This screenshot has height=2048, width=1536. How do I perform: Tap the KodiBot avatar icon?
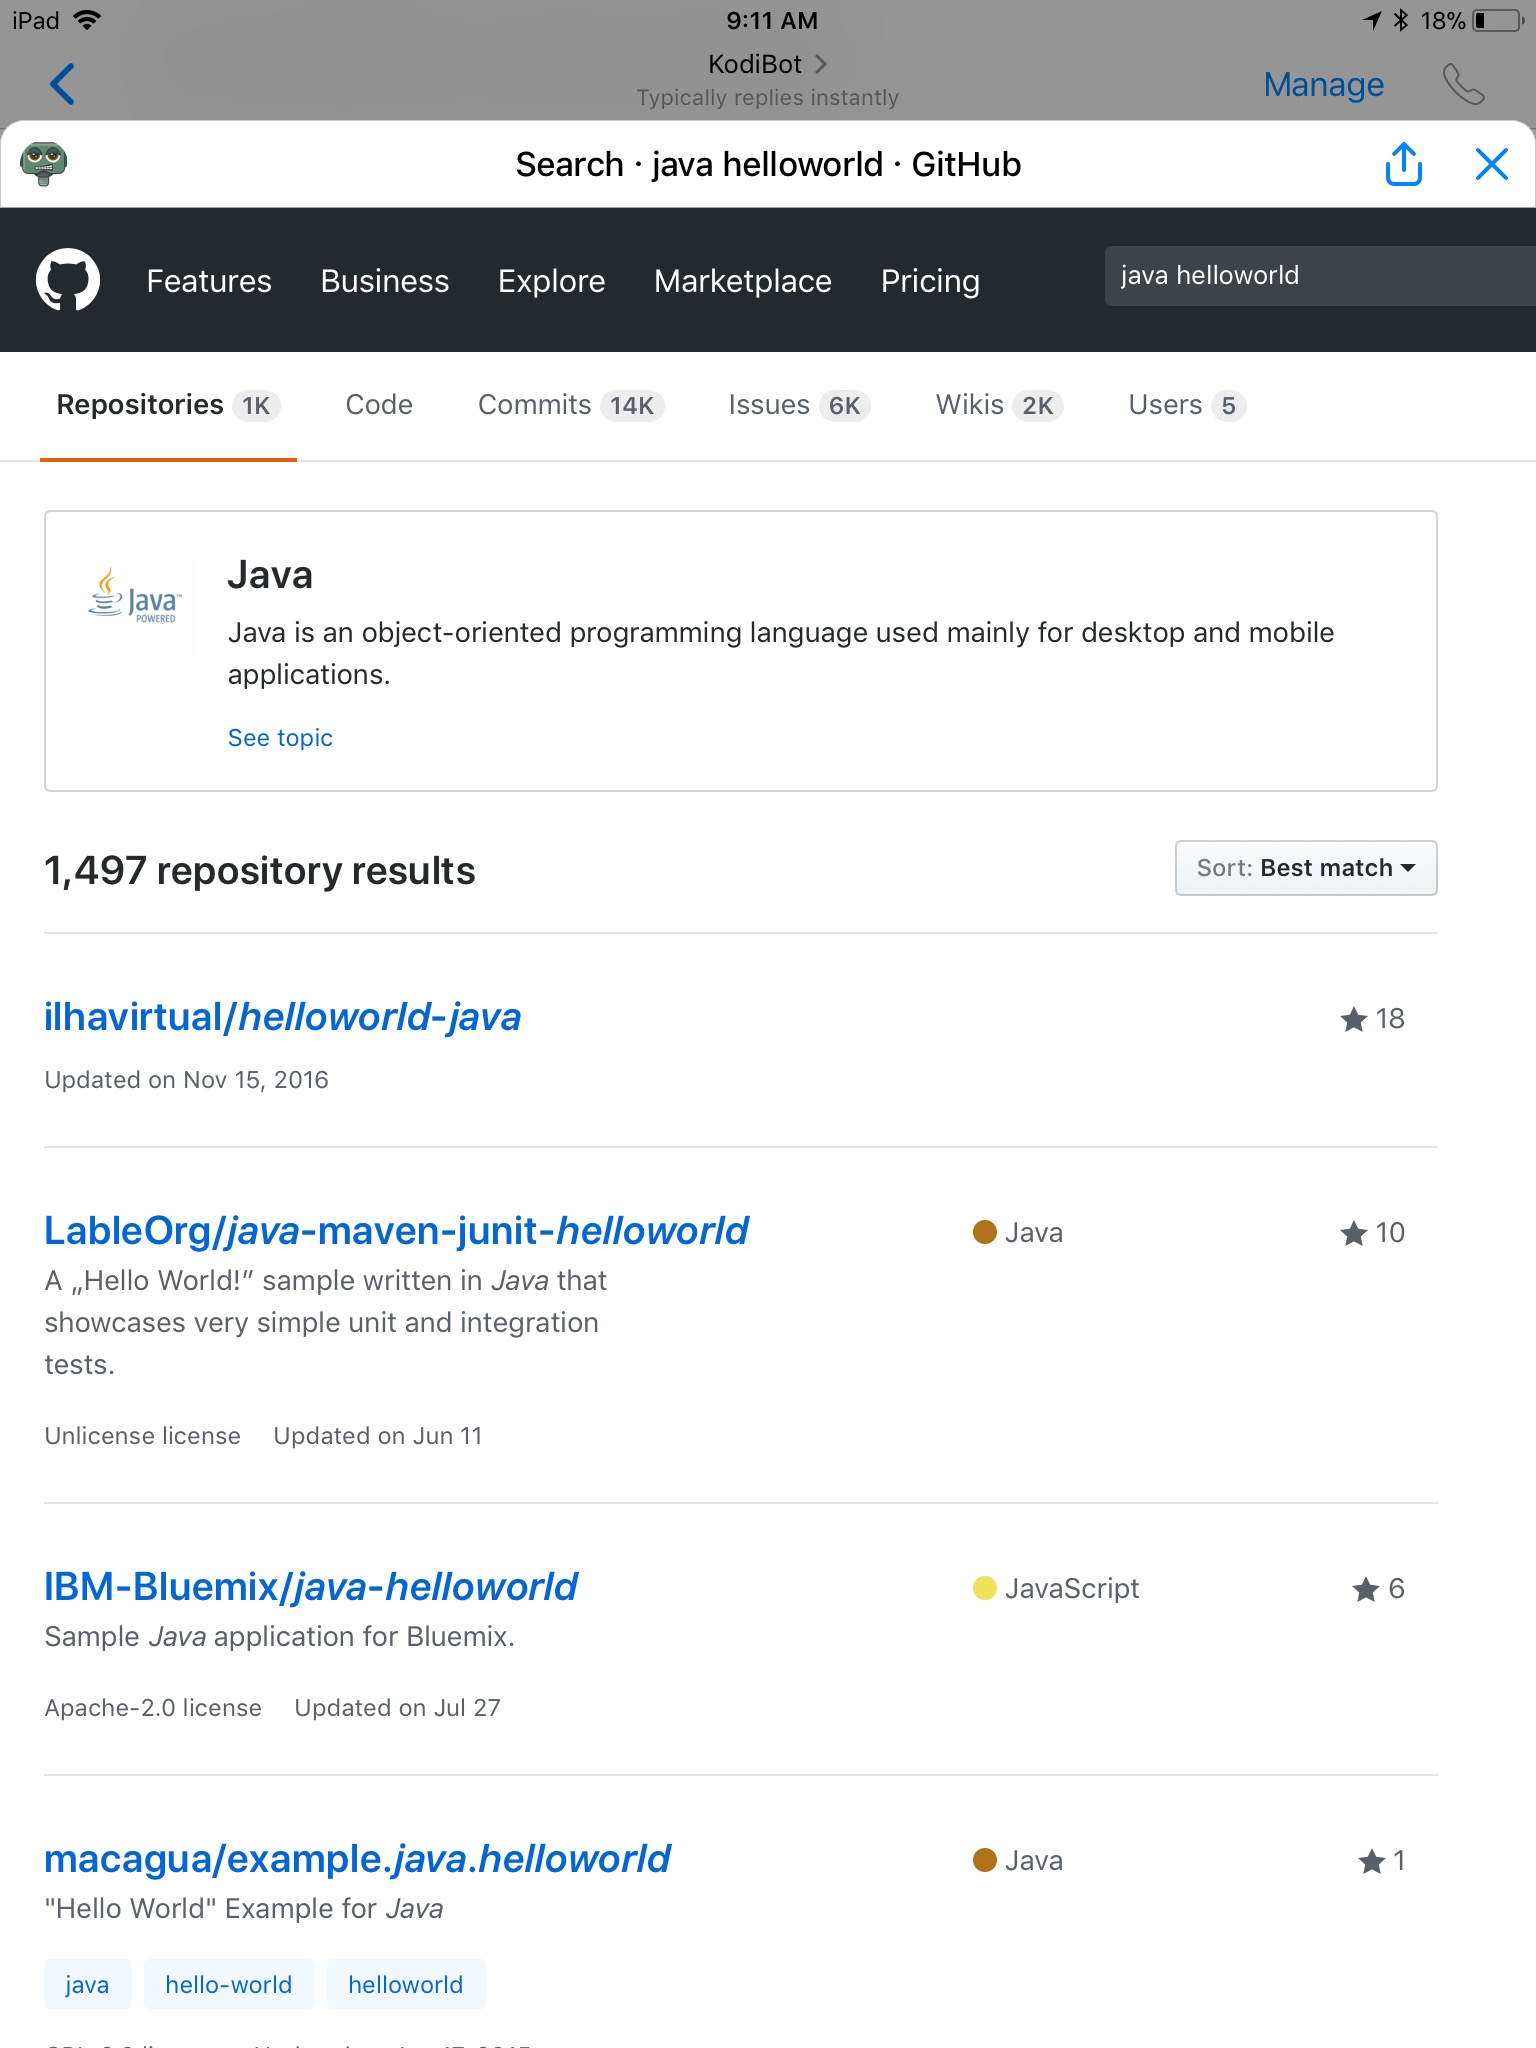pyautogui.click(x=43, y=164)
